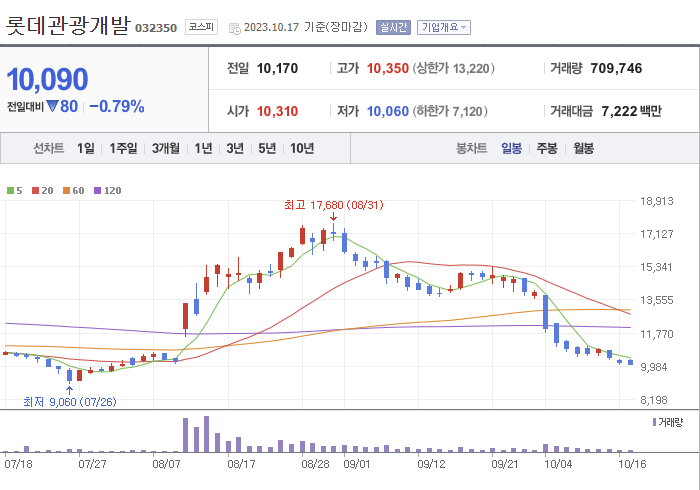This screenshot has width=700, height=490.
Task: Select the 3년 line chart tab
Action: click(235, 148)
